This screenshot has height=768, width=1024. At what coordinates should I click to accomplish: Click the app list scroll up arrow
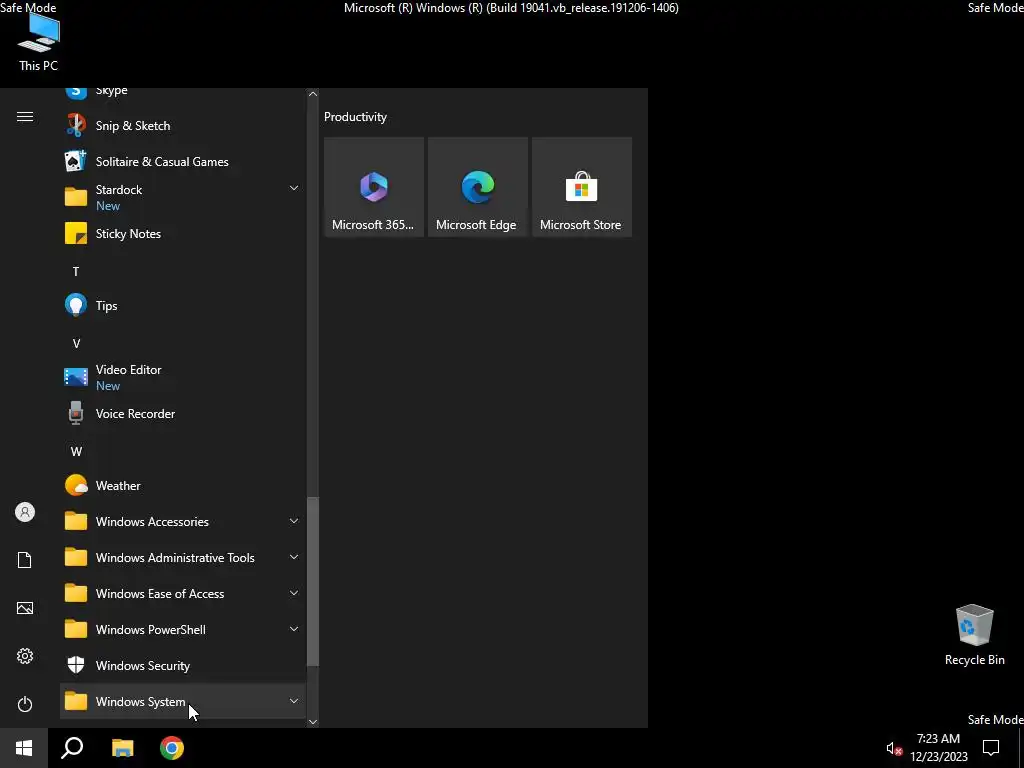pos(313,94)
